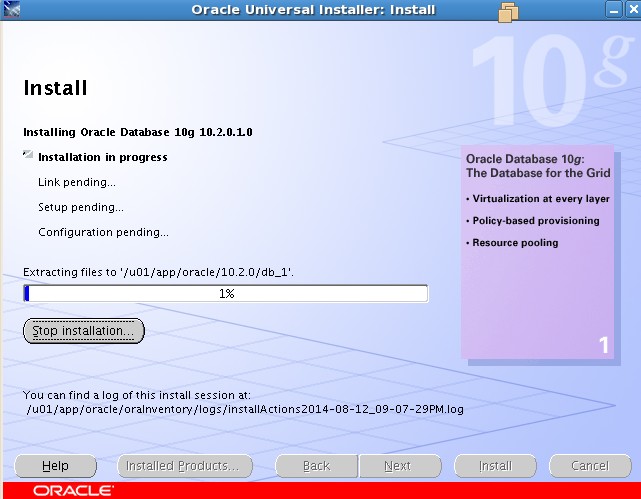Click 'Installing Oracle Database 10g 10.2.0.1.0' text

(138, 132)
